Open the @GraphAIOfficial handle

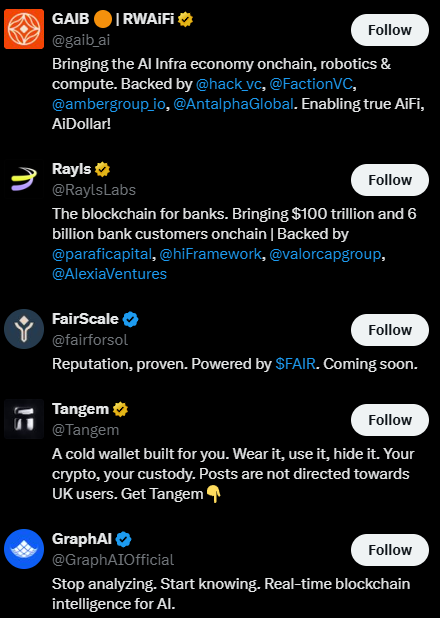coord(113,560)
